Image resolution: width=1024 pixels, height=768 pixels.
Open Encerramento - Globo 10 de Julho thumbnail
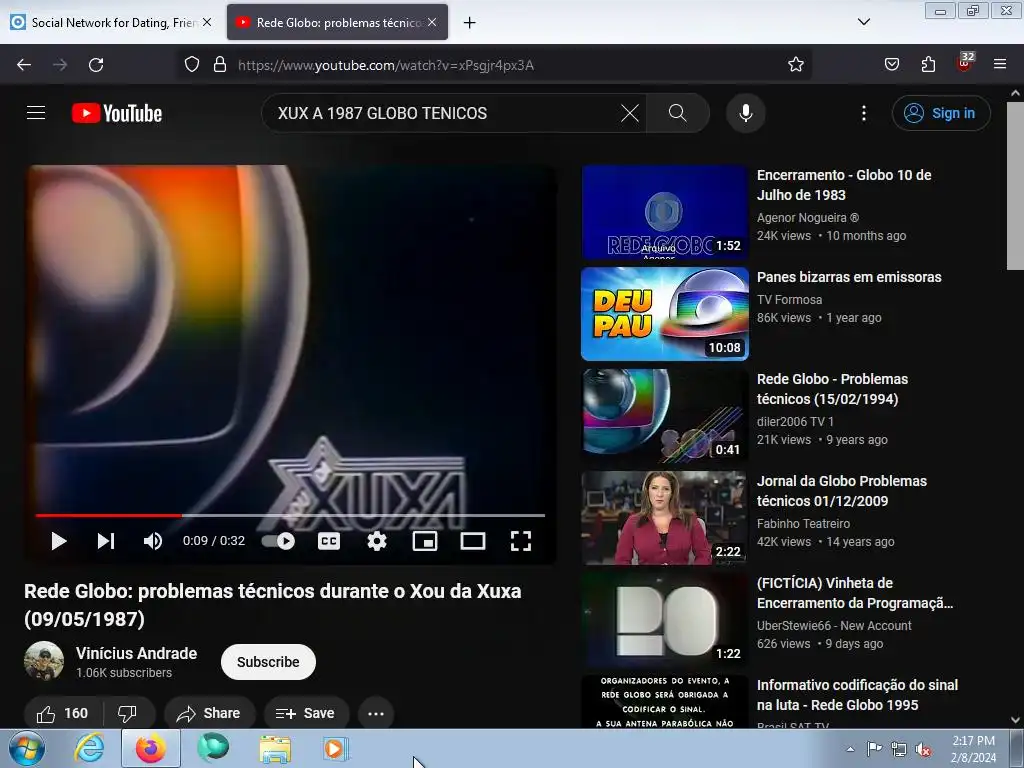tap(664, 212)
